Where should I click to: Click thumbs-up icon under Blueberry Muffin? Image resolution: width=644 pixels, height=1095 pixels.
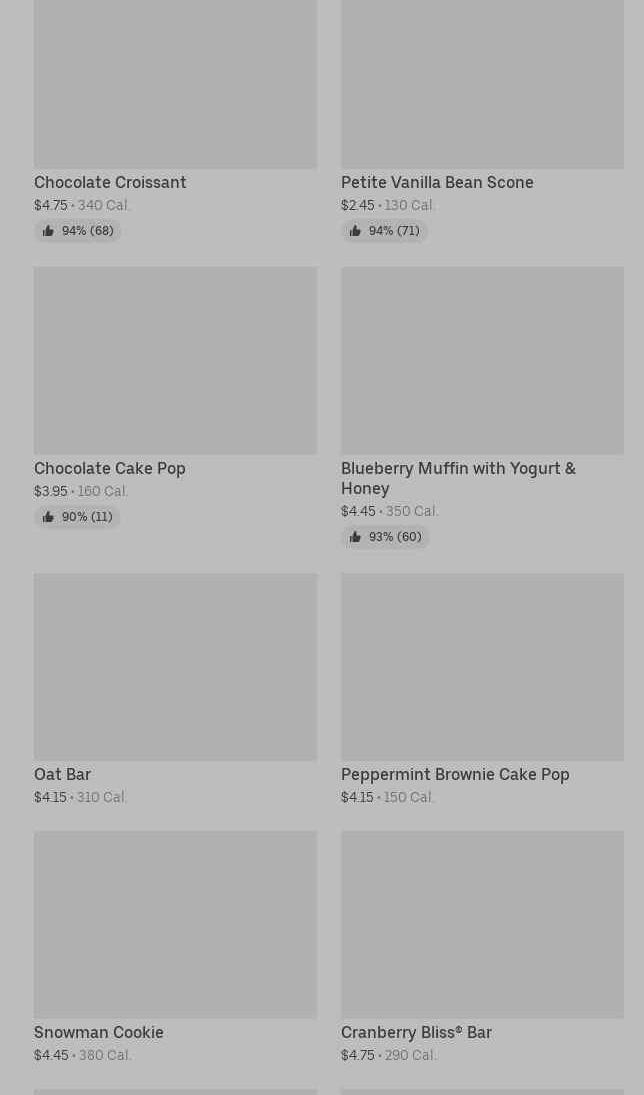tap(355, 537)
